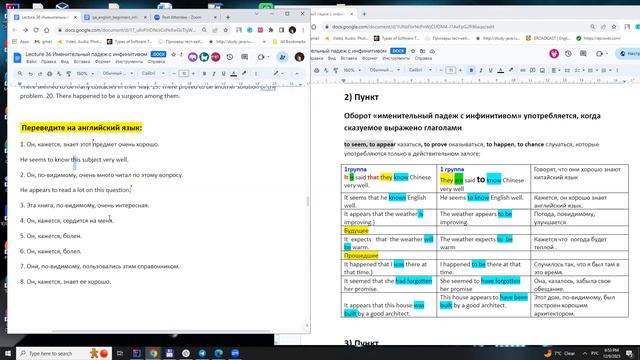Bookmark this page star in left Chrome window
The height and width of the screenshot is (360, 640).
click(x=225, y=30)
